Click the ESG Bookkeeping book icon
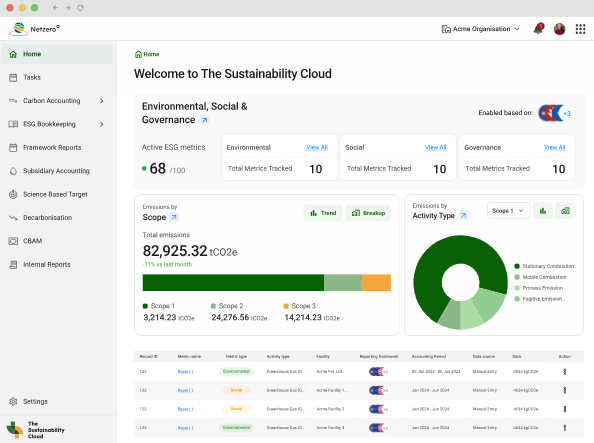 point(13,124)
